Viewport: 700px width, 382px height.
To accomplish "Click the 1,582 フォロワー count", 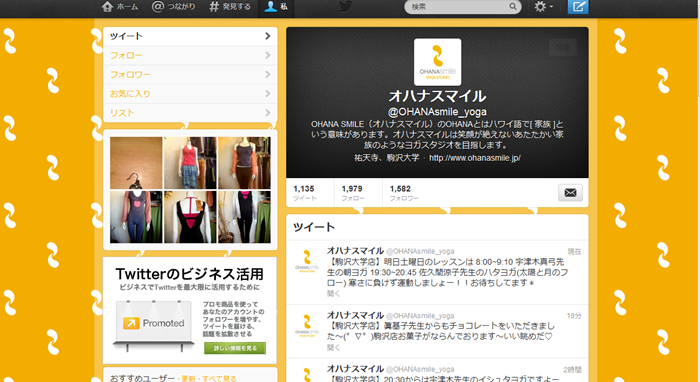I will 404,193.
